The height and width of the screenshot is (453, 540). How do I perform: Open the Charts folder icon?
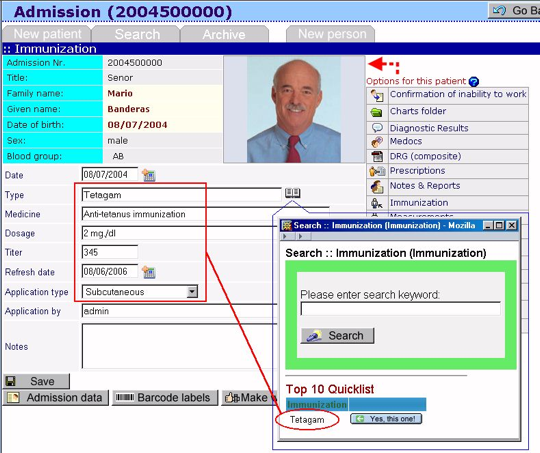(377, 112)
